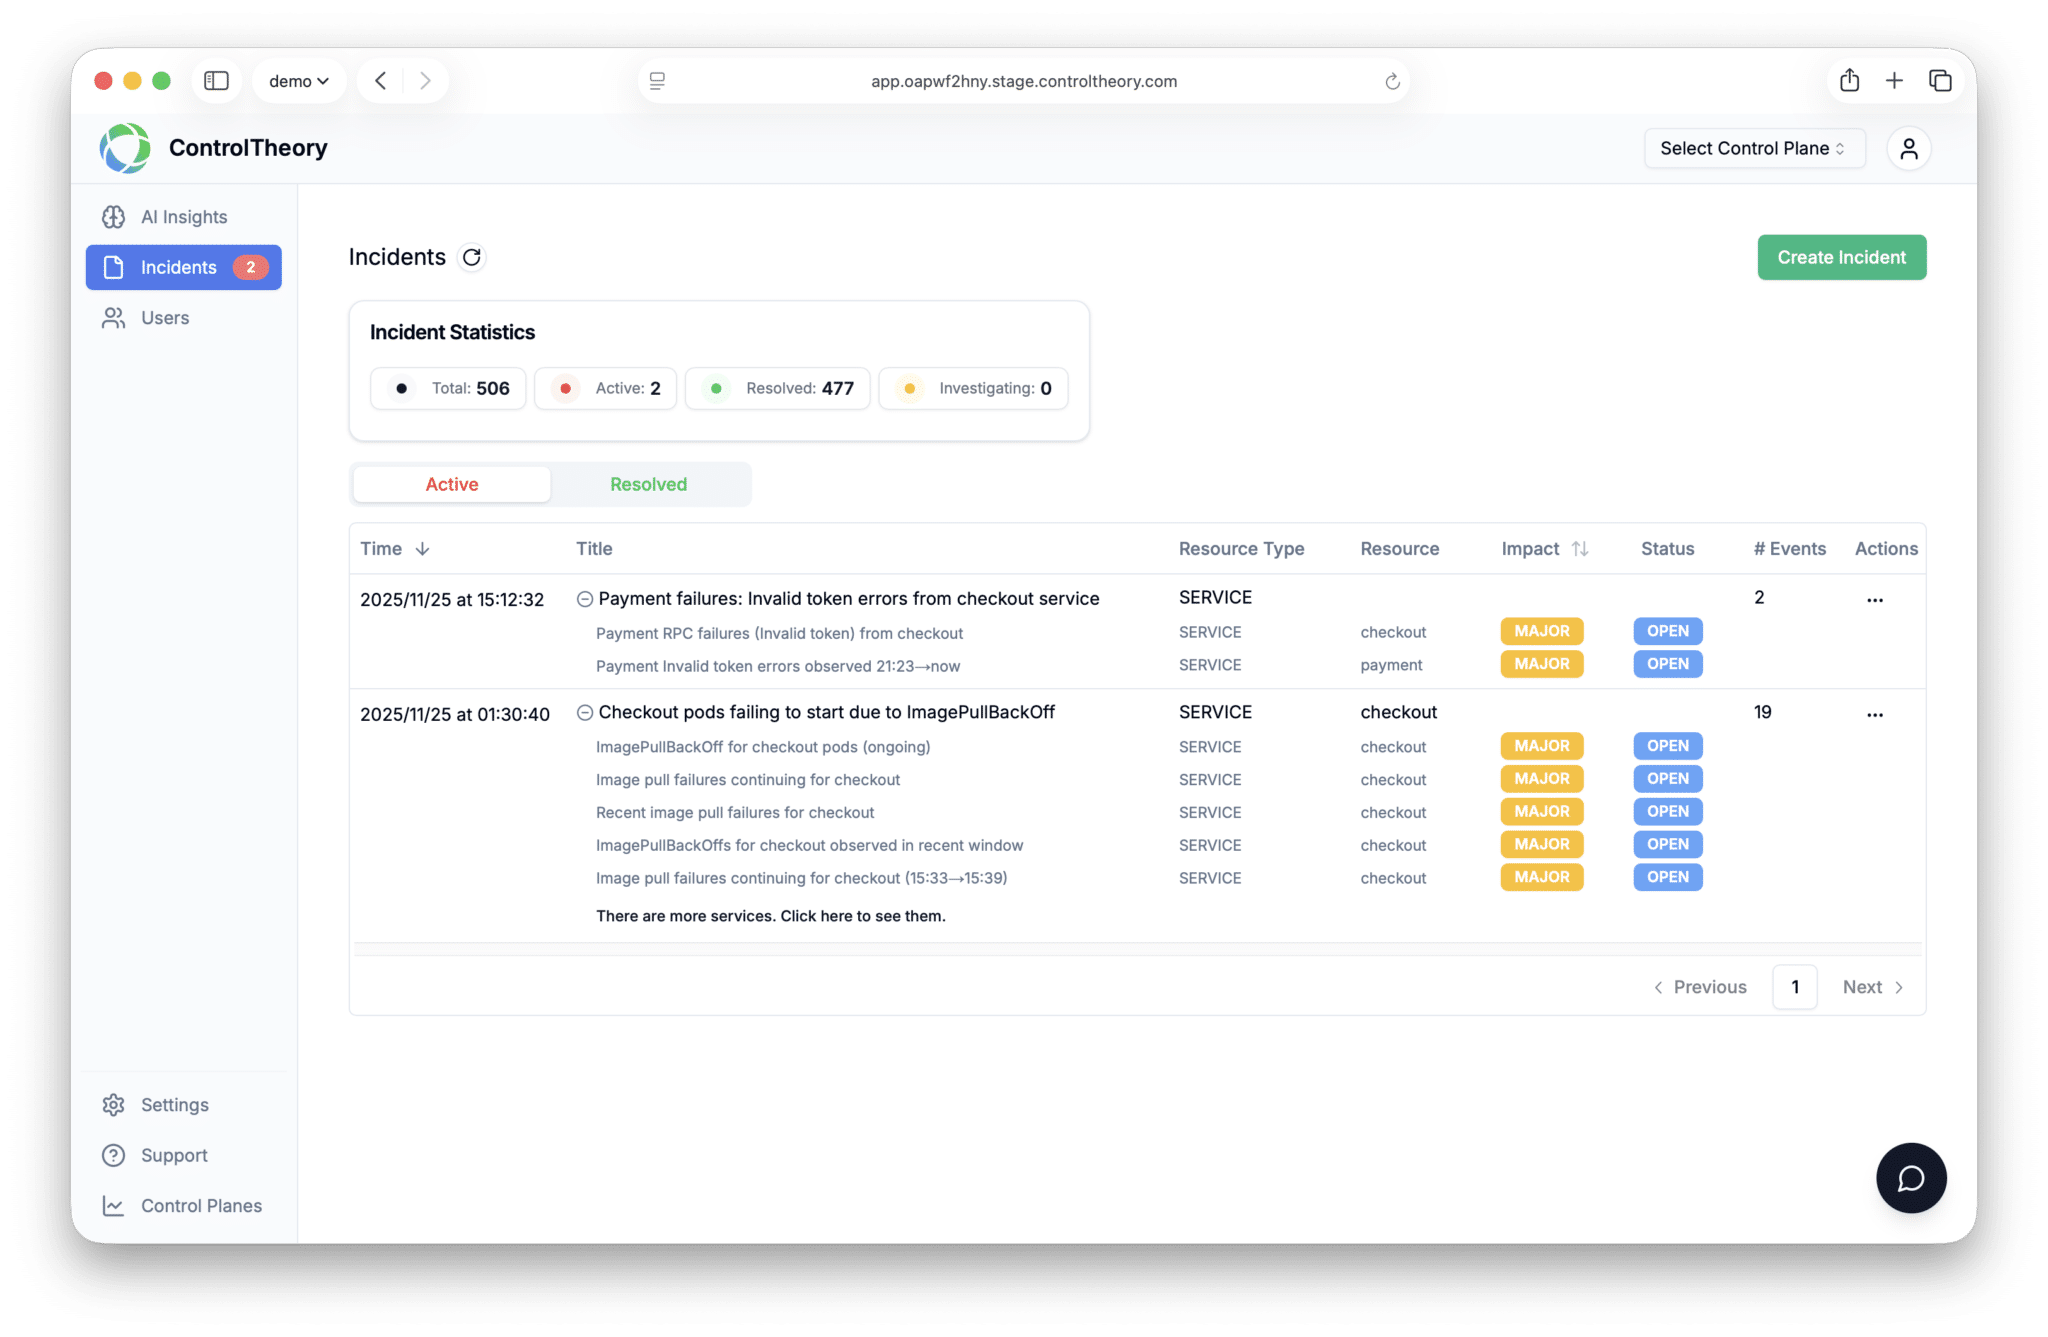Open Support page
This screenshot has height=1337, width=2048.
click(x=174, y=1155)
